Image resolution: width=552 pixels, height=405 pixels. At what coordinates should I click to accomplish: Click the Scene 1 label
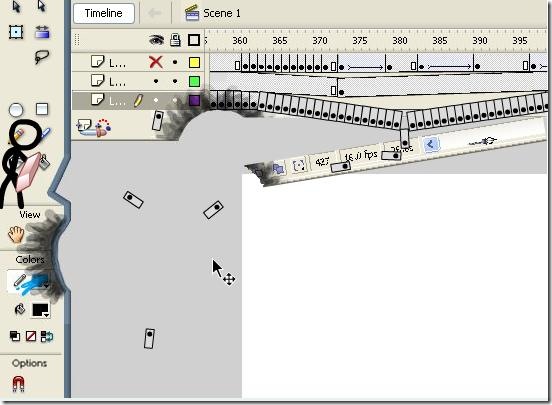pos(222,13)
